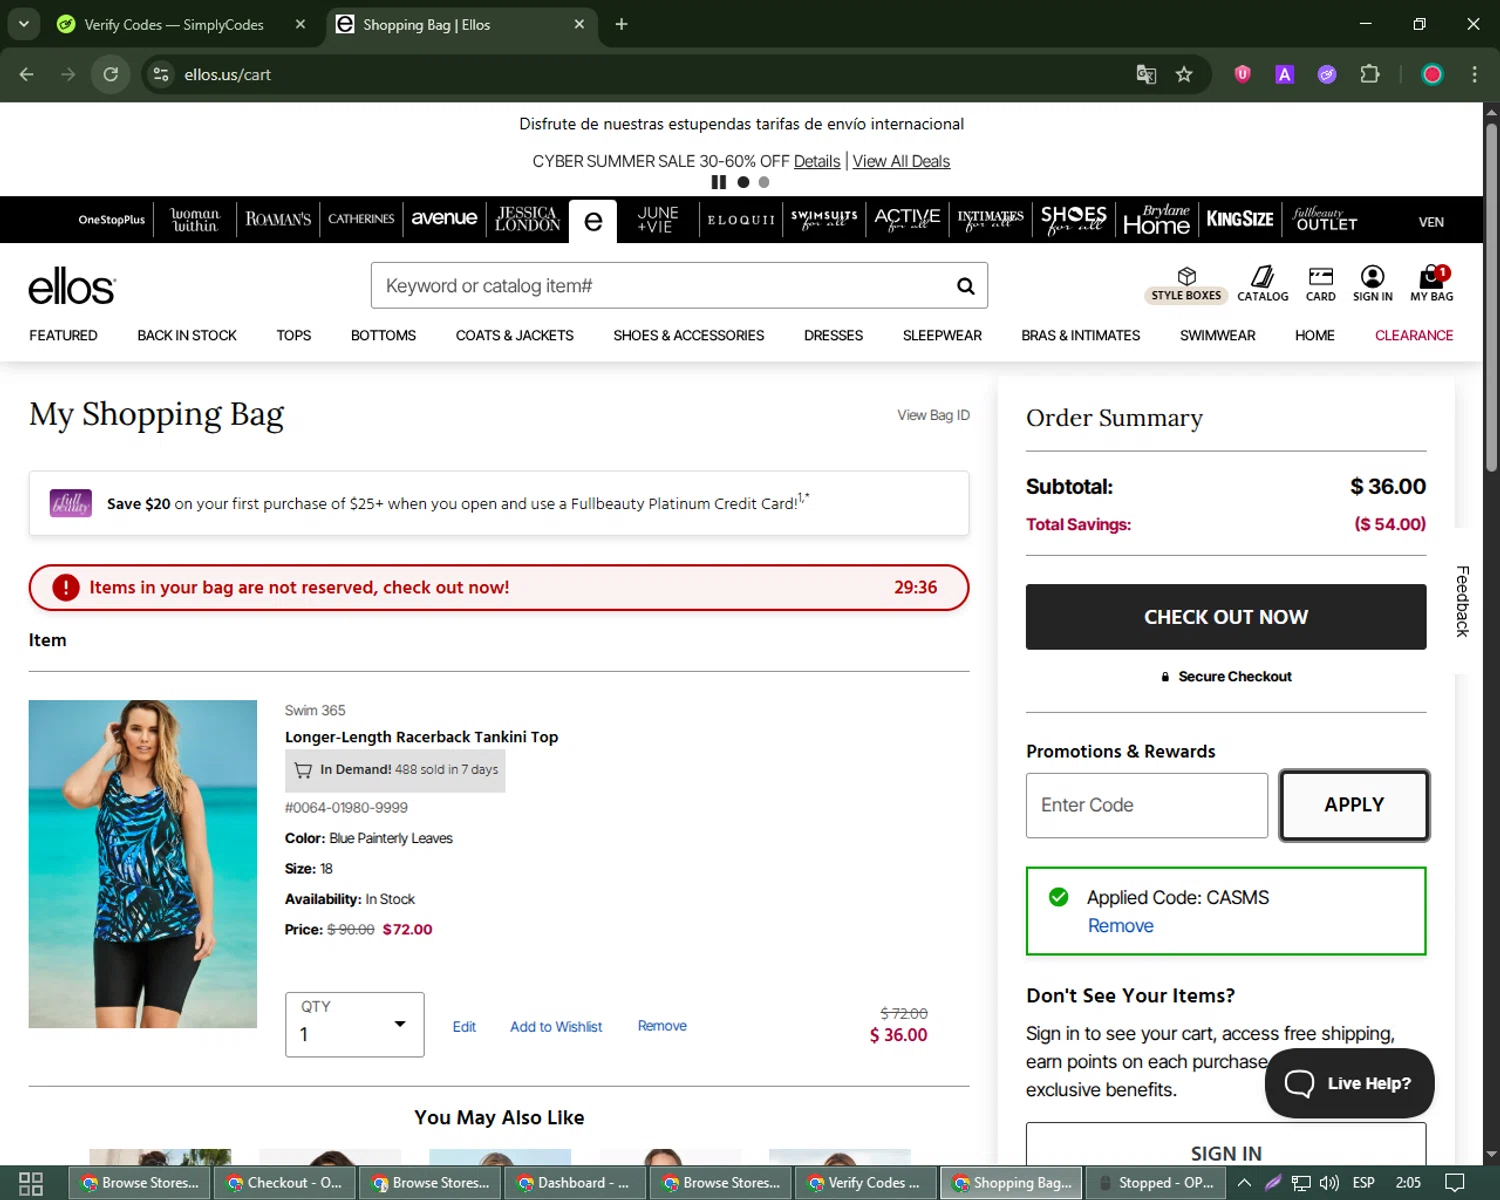Open the Catalog icon
The width and height of the screenshot is (1500, 1200).
(1262, 284)
